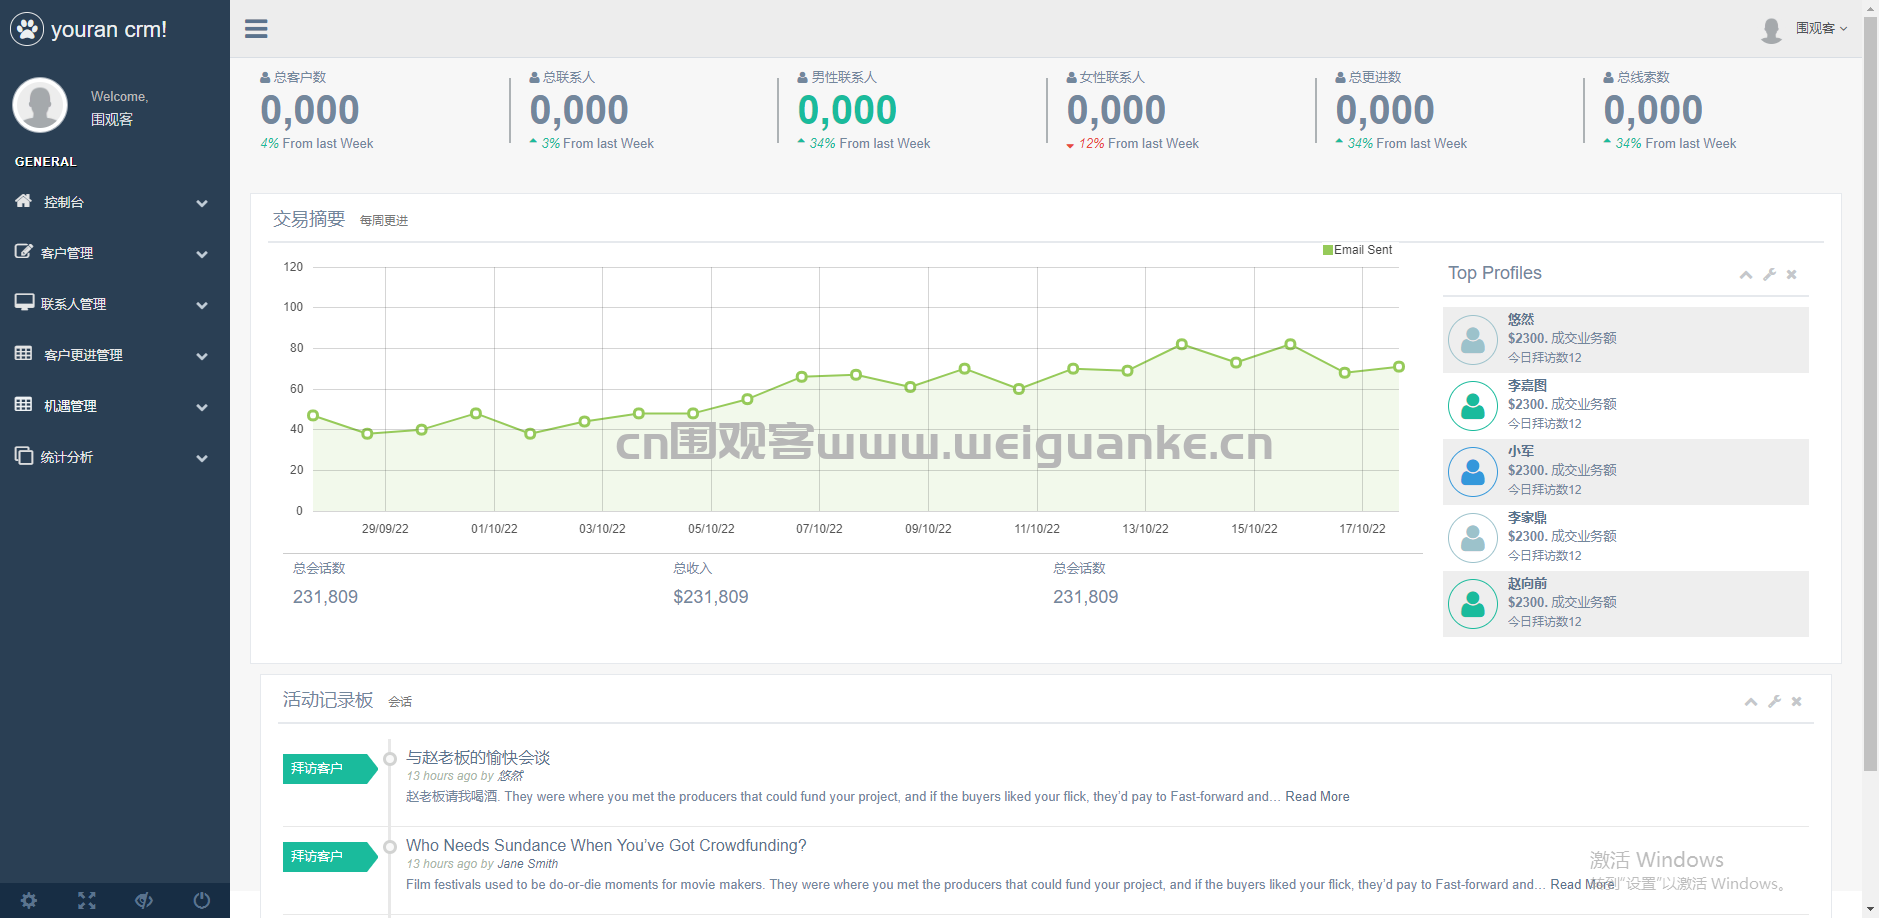Click the 机遇管理 table icon
This screenshot has width=1879, height=918.
pos(24,404)
